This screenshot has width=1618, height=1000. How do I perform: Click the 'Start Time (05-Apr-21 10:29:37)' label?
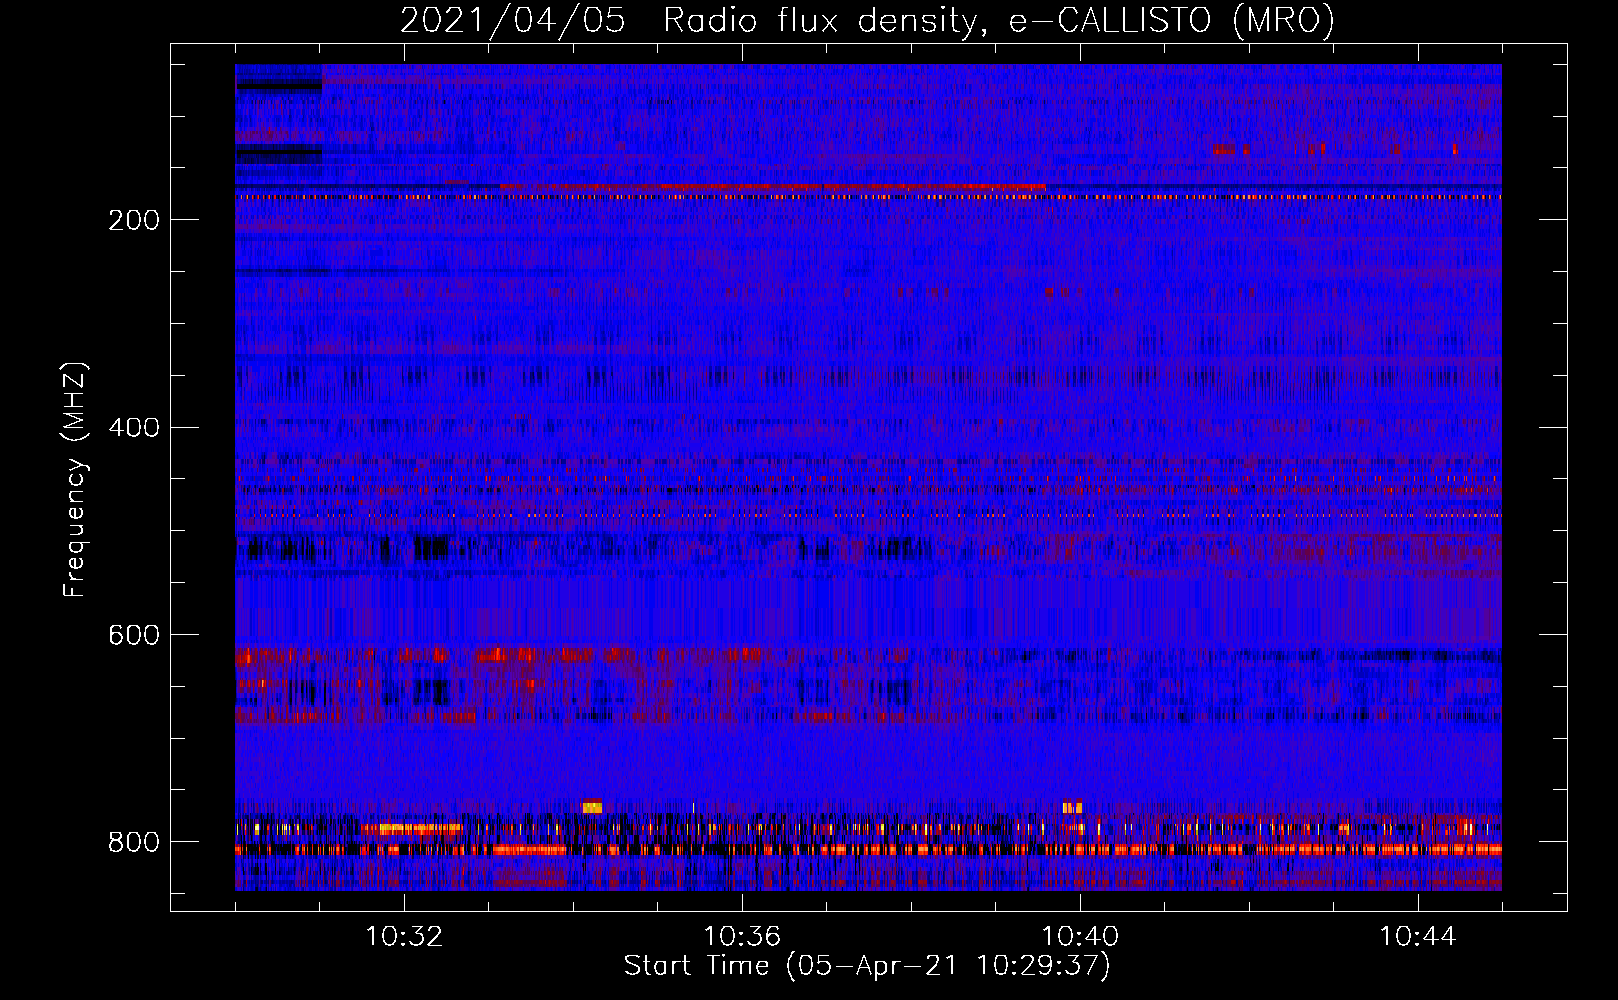(867, 966)
